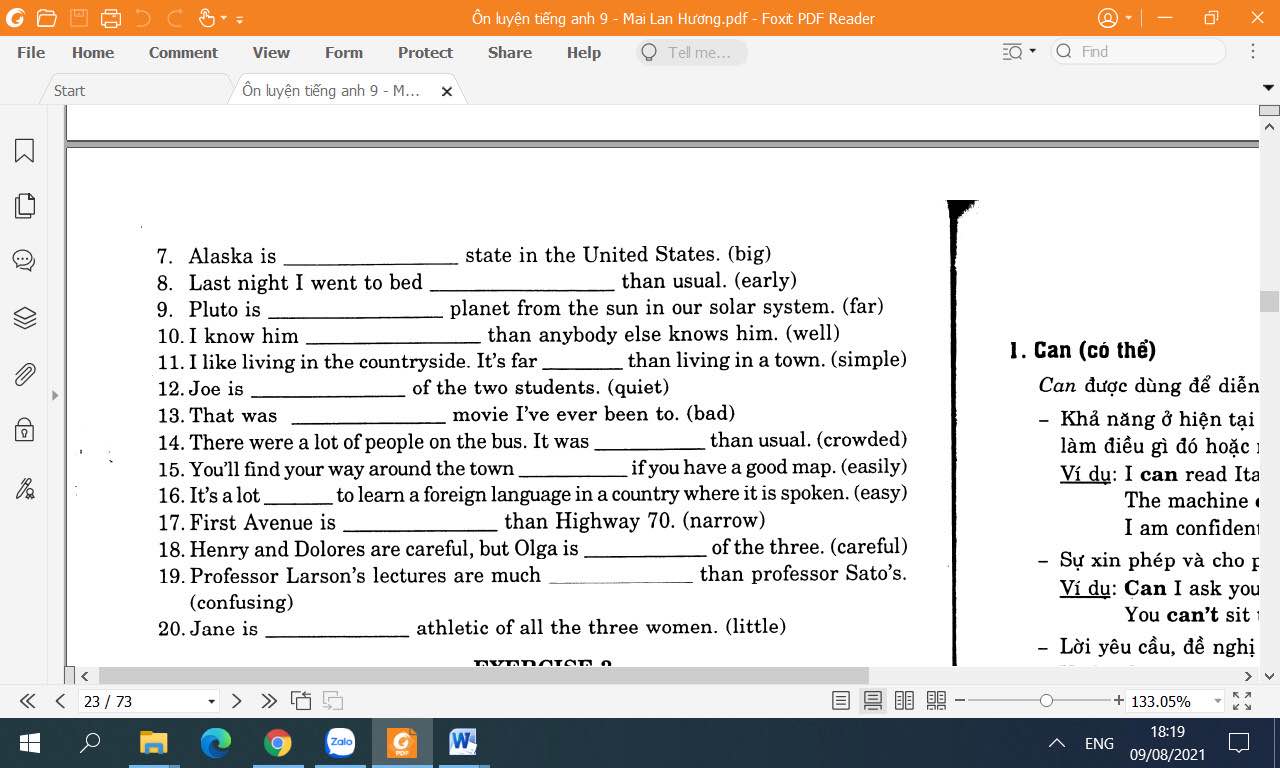The width and height of the screenshot is (1280, 768).
Task: Open the Protect tab
Action: point(425,52)
